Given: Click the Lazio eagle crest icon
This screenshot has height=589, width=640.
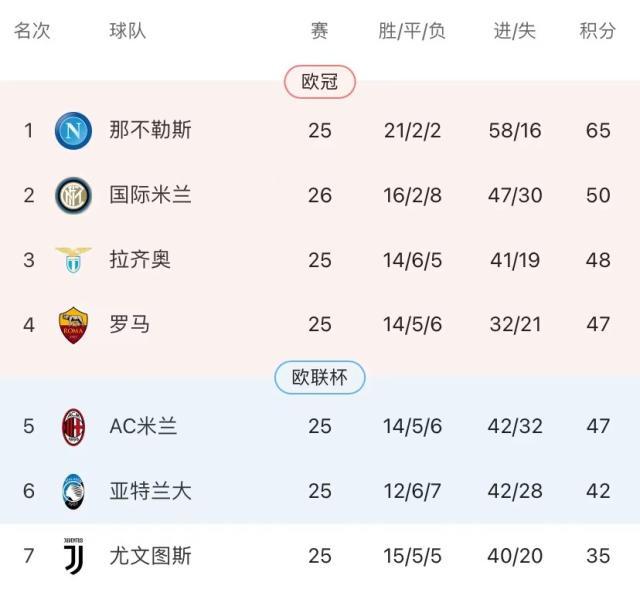Looking at the screenshot, I should coord(73,260).
